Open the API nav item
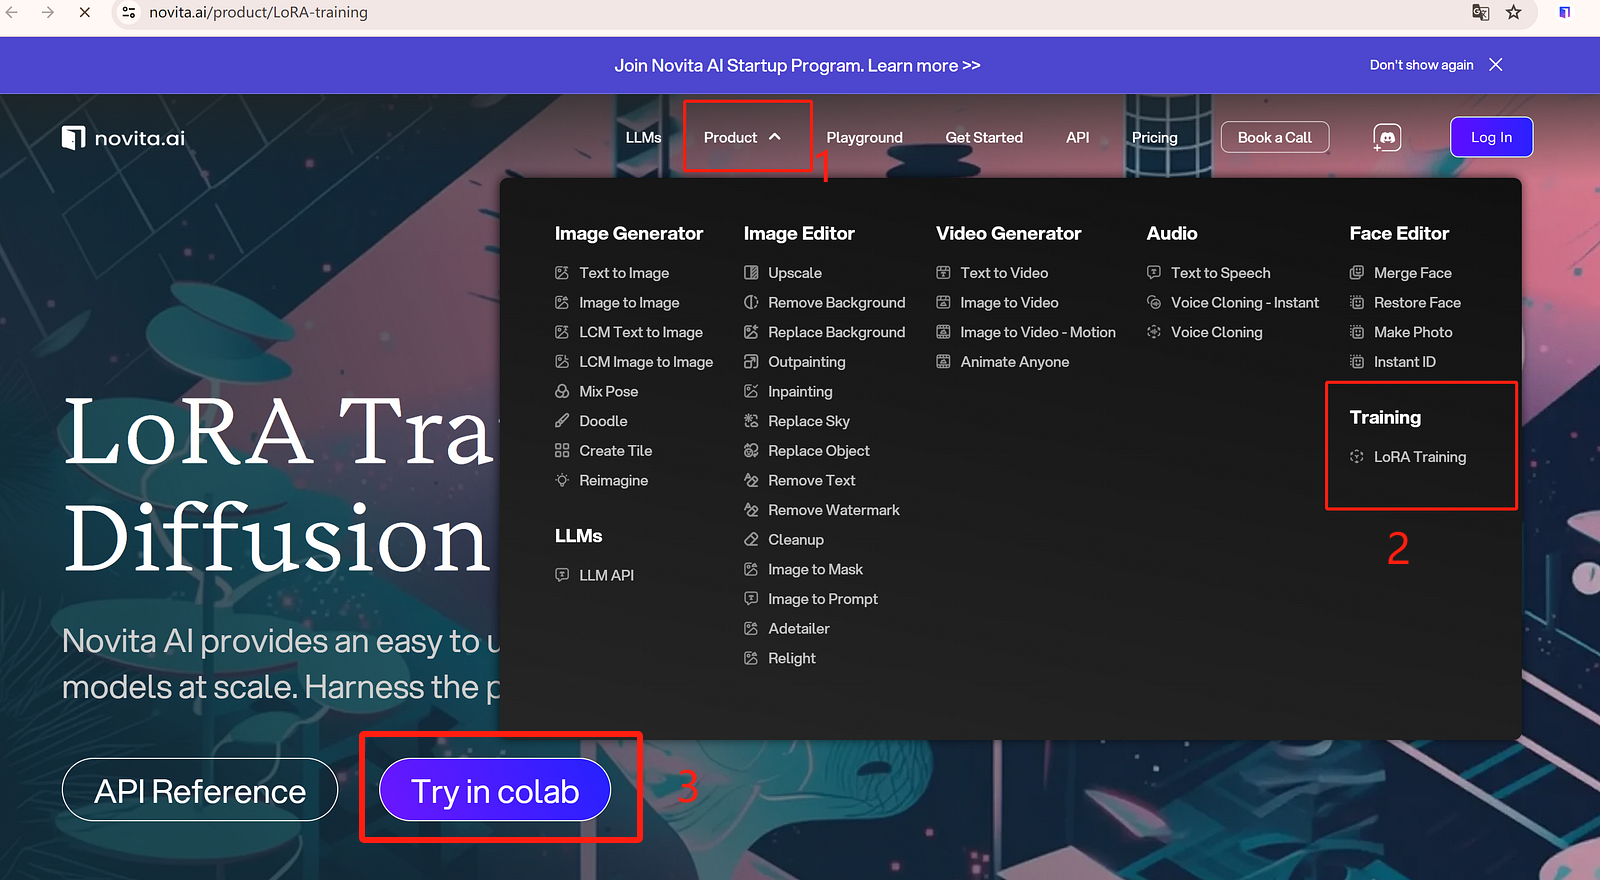The height and width of the screenshot is (880, 1600). pyautogui.click(x=1078, y=138)
